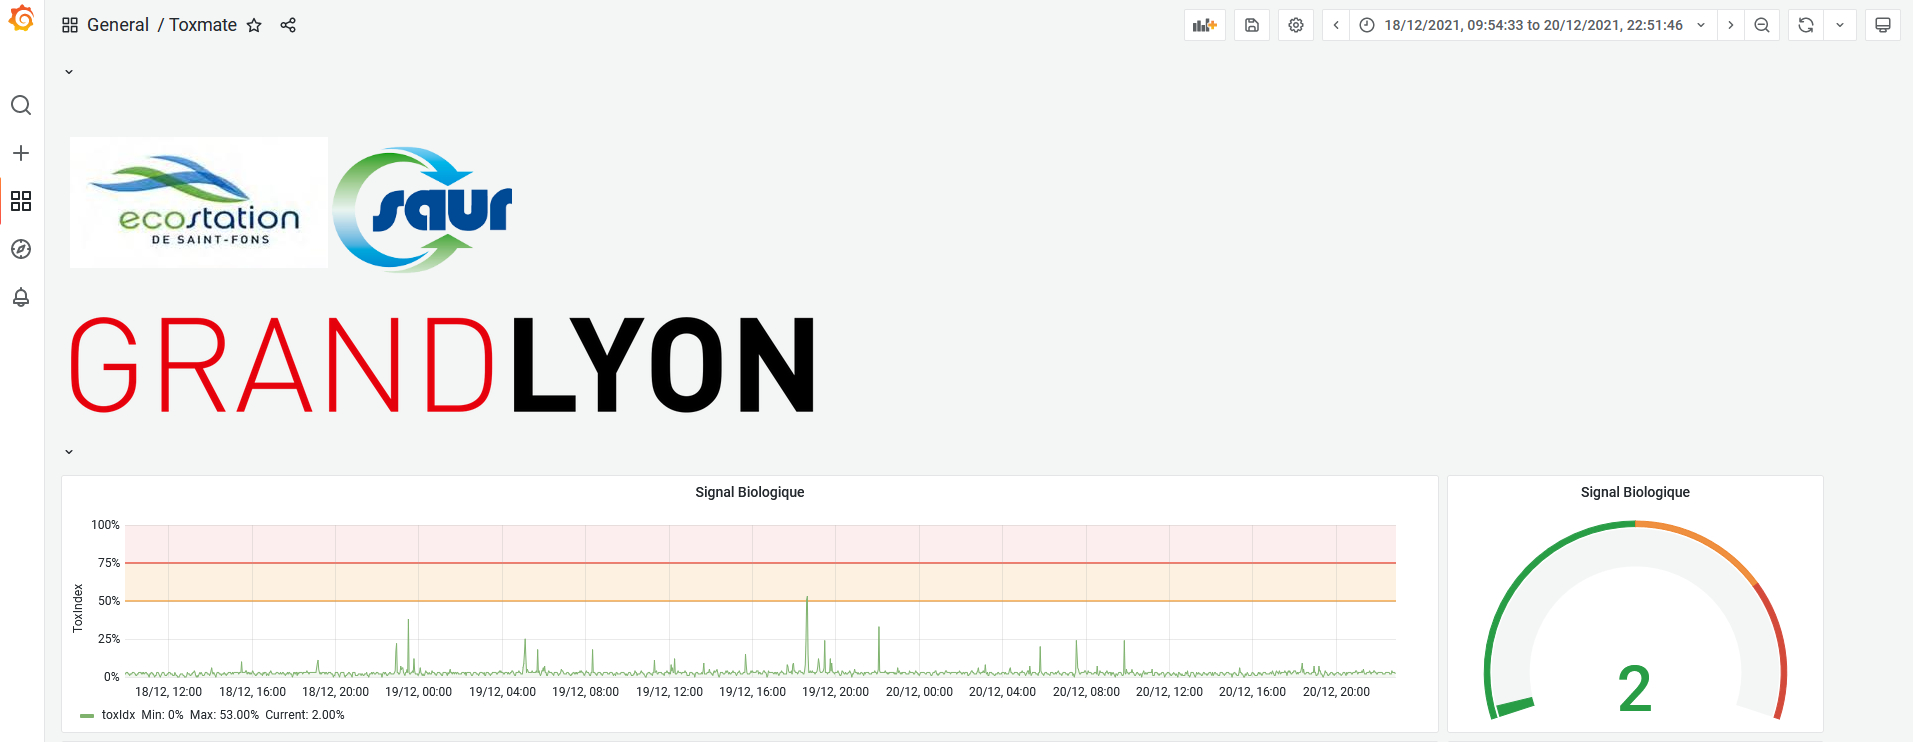Image resolution: width=1913 pixels, height=742 pixels.
Task: Click the Ecostation de Saint-Fons logo
Action: click(199, 202)
